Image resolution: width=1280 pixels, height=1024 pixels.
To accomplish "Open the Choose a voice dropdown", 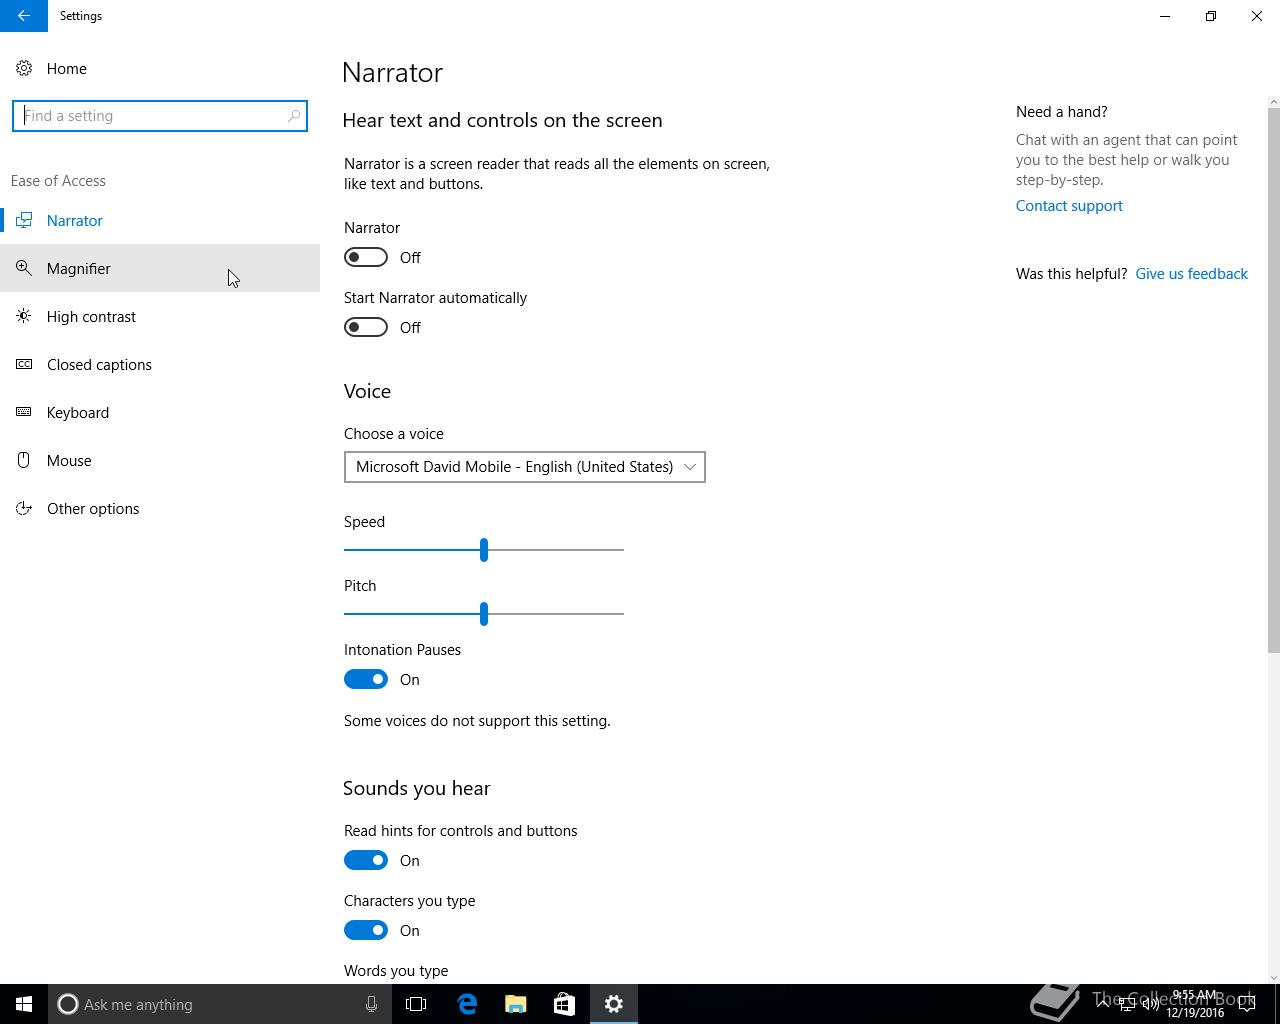I will coord(525,467).
